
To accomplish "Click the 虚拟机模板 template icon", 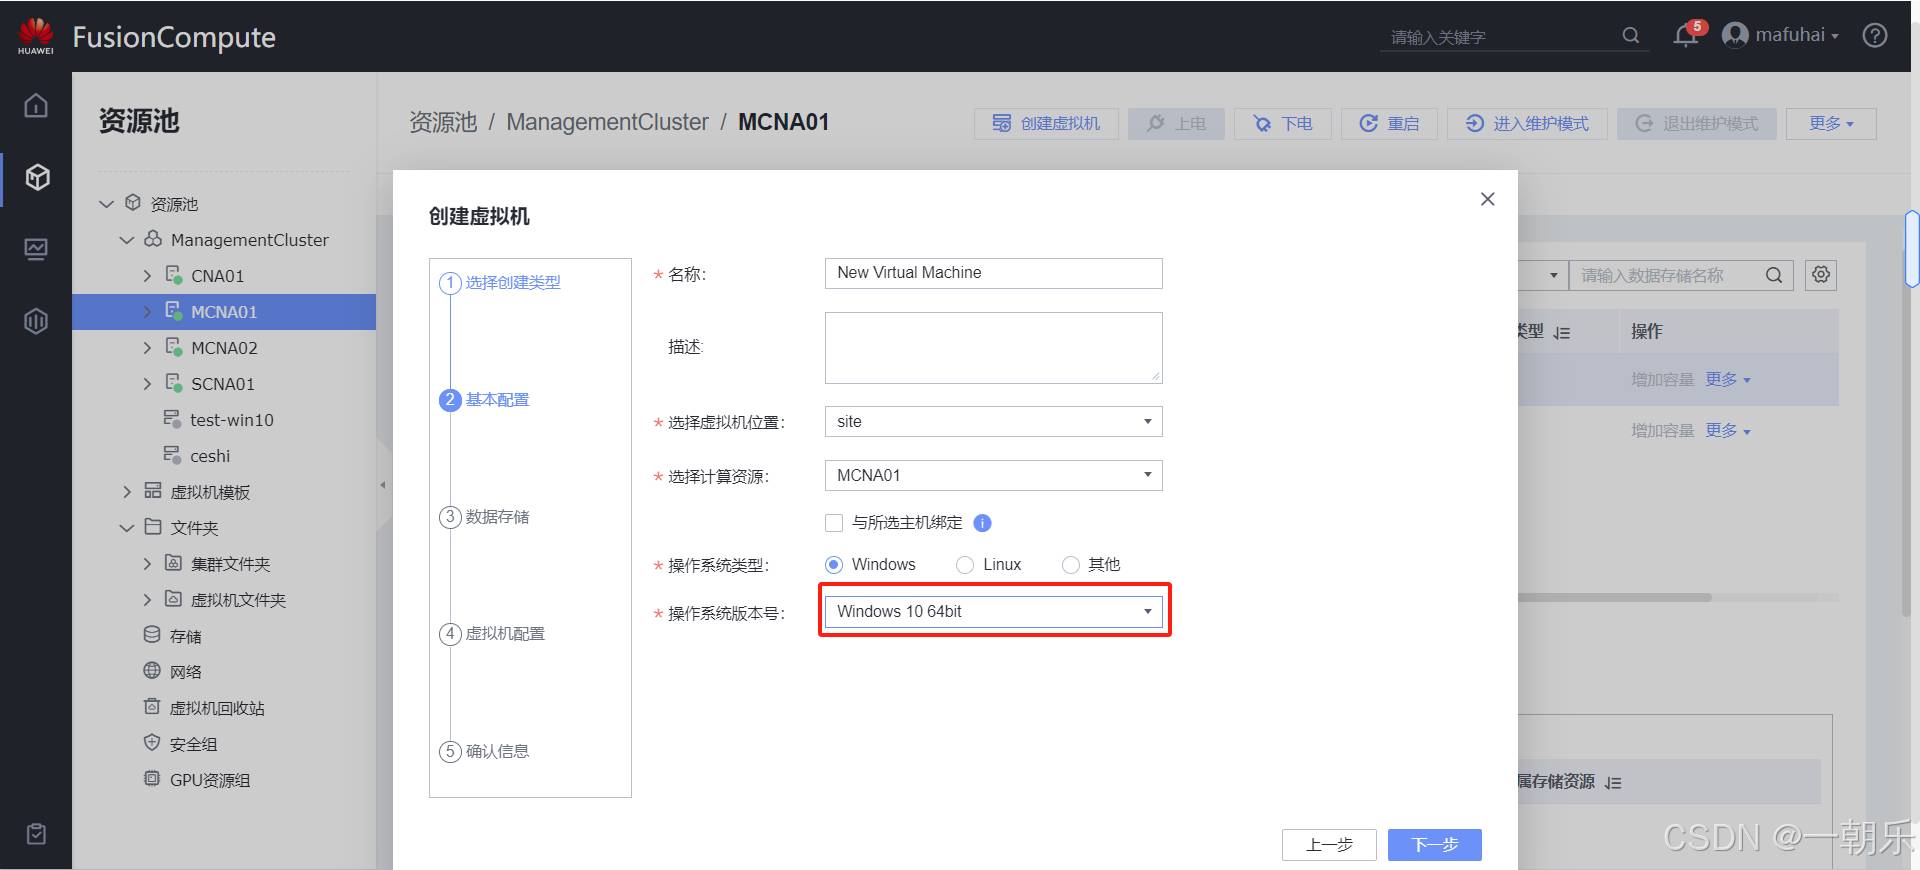I will (x=152, y=491).
